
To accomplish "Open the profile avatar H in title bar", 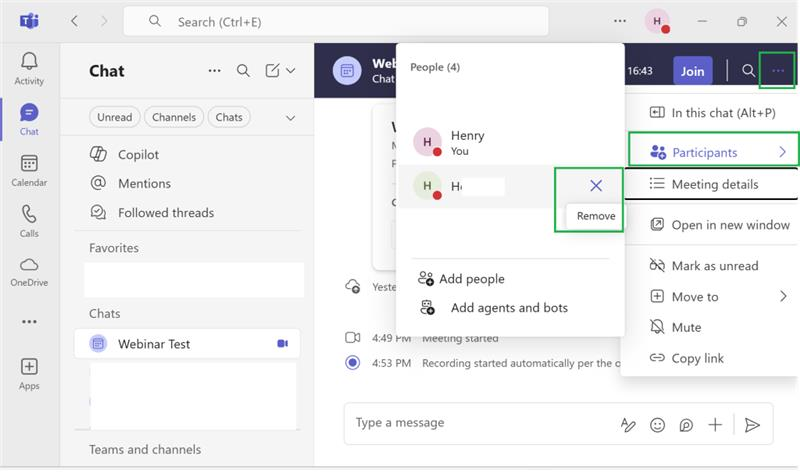I will (x=657, y=21).
